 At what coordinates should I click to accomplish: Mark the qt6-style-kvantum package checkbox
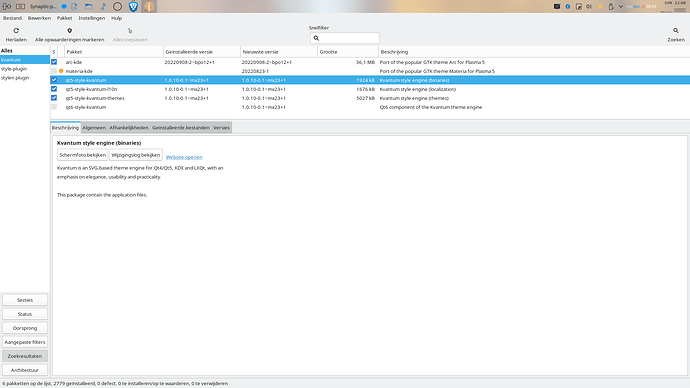(x=54, y=107)
